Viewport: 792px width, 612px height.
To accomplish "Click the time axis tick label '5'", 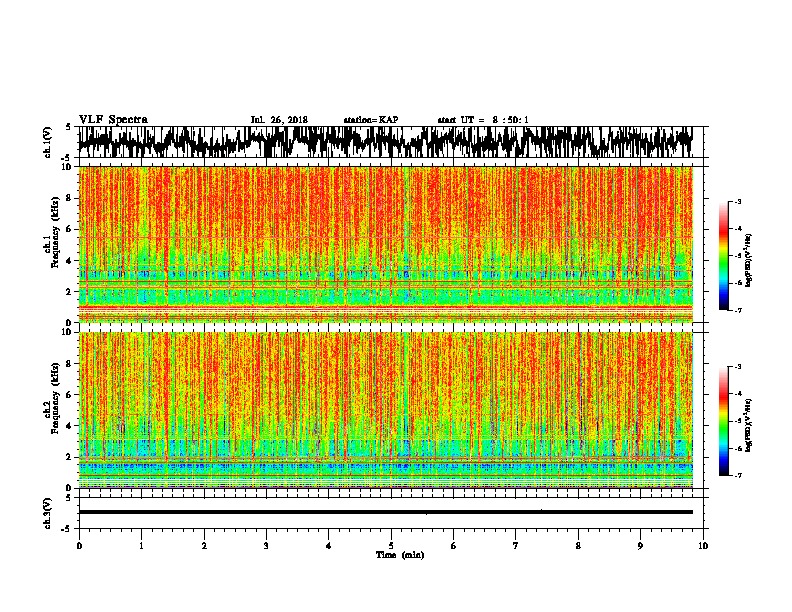I will click(391, 546).
